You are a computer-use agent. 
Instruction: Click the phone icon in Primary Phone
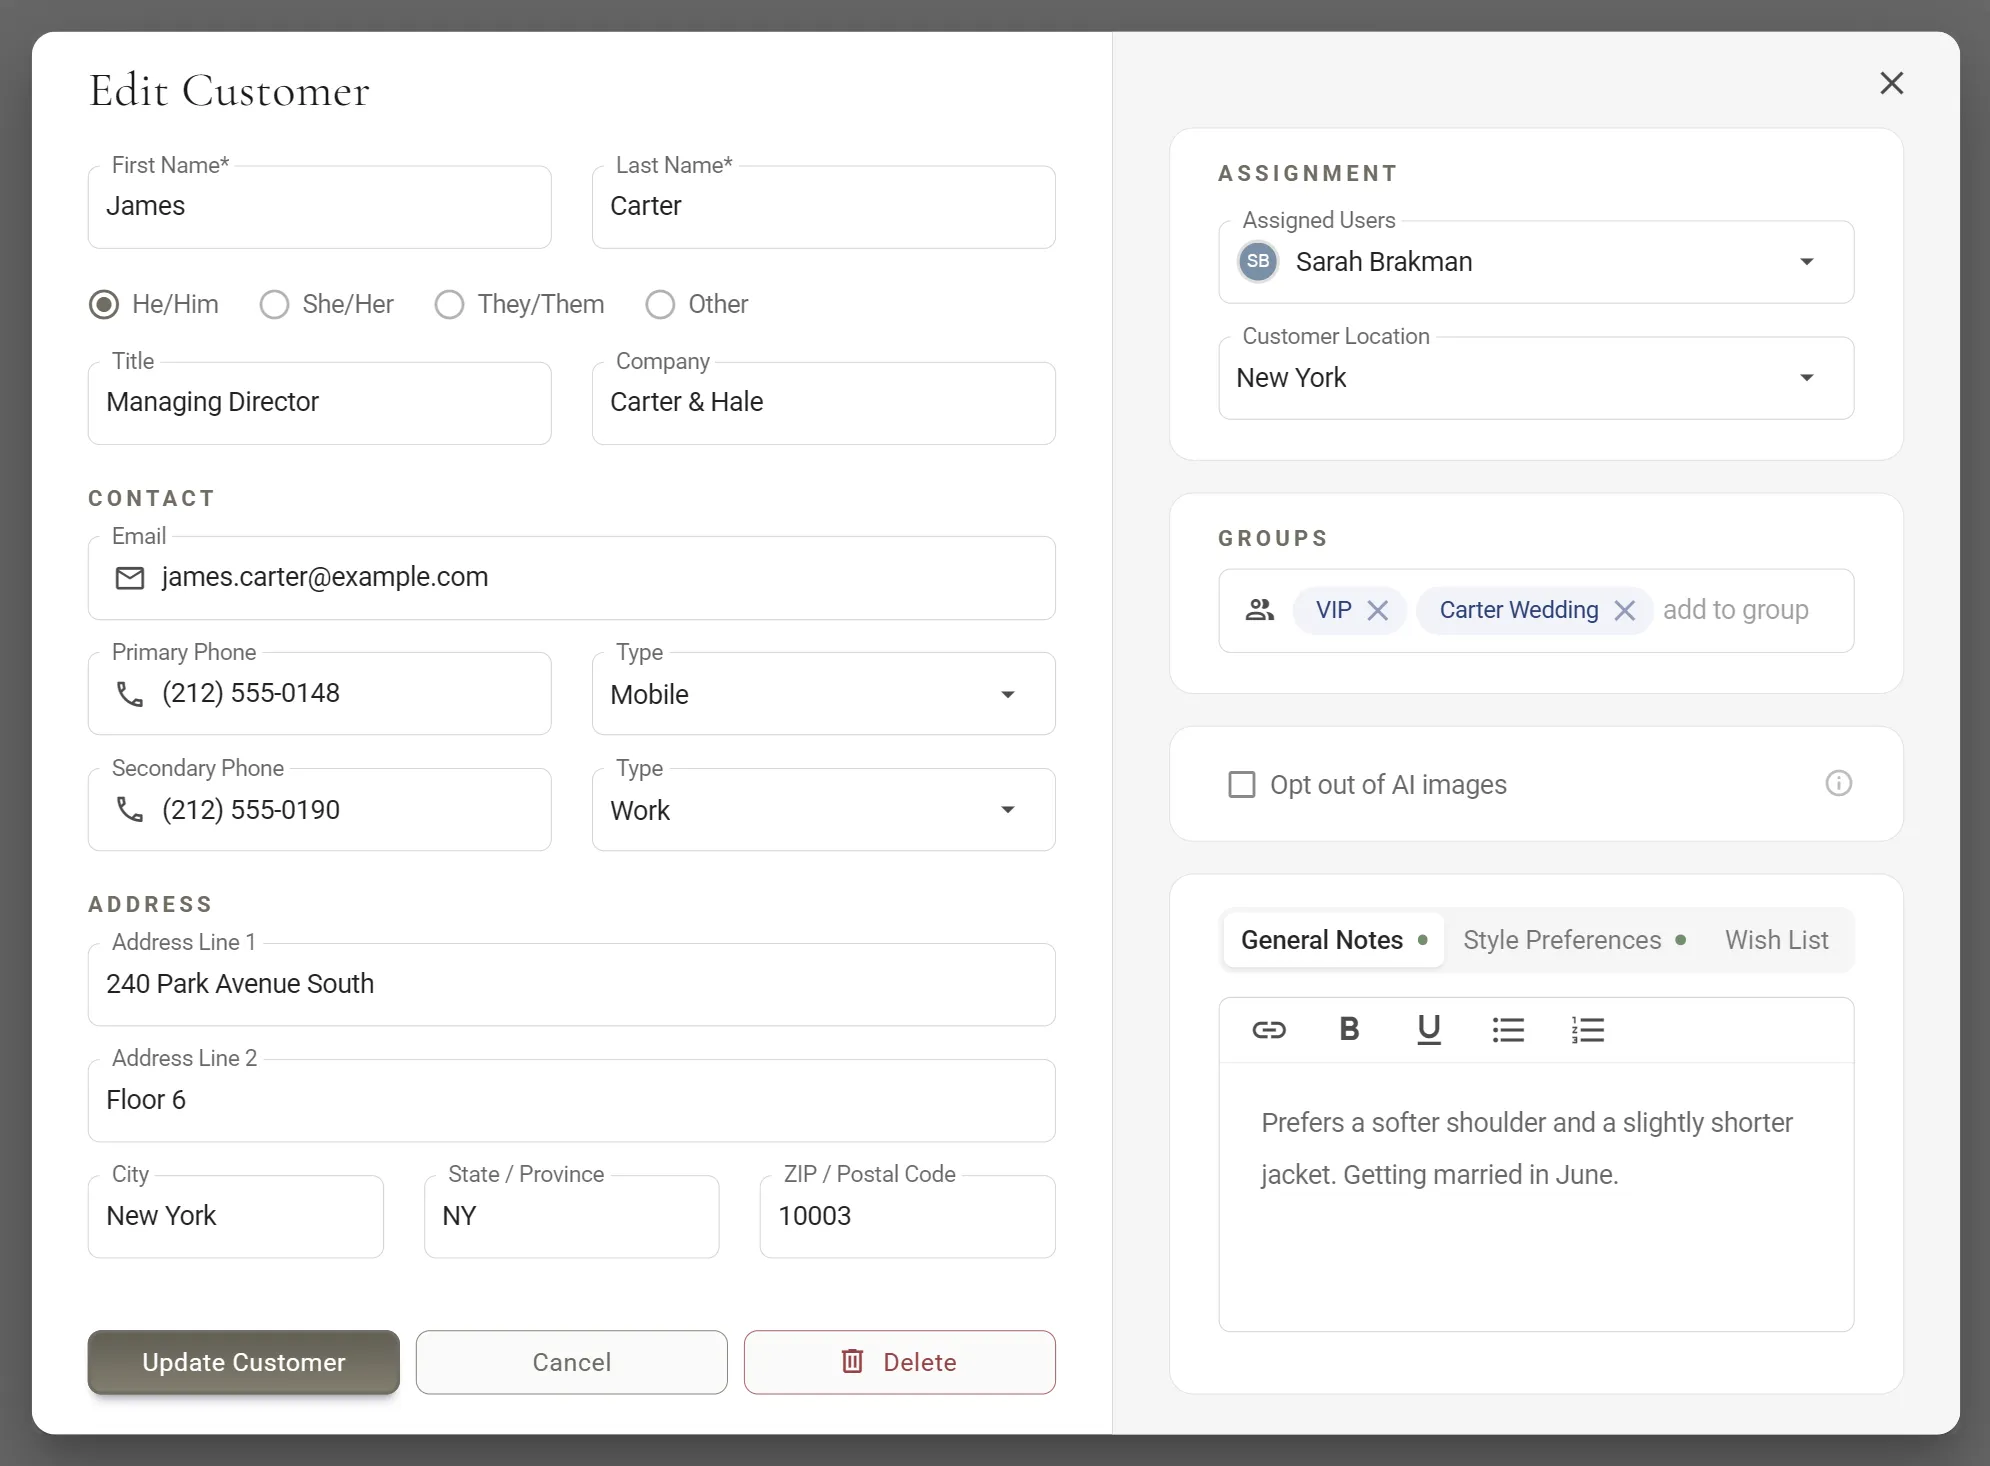130,694
